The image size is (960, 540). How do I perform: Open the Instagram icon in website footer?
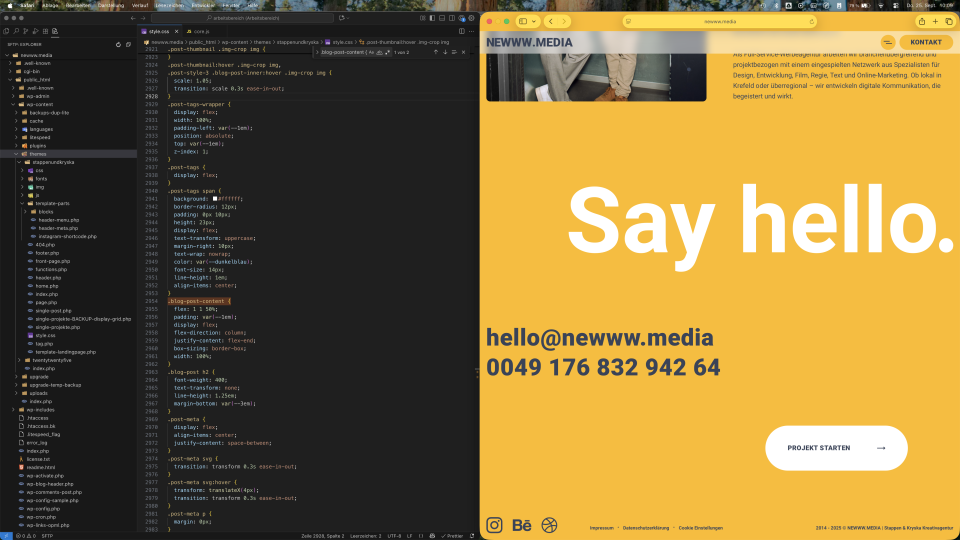[x=494, y=525]
